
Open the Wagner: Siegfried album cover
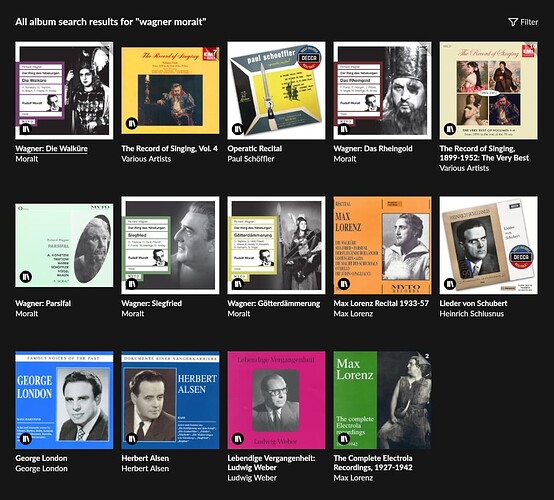coord(170,245)
